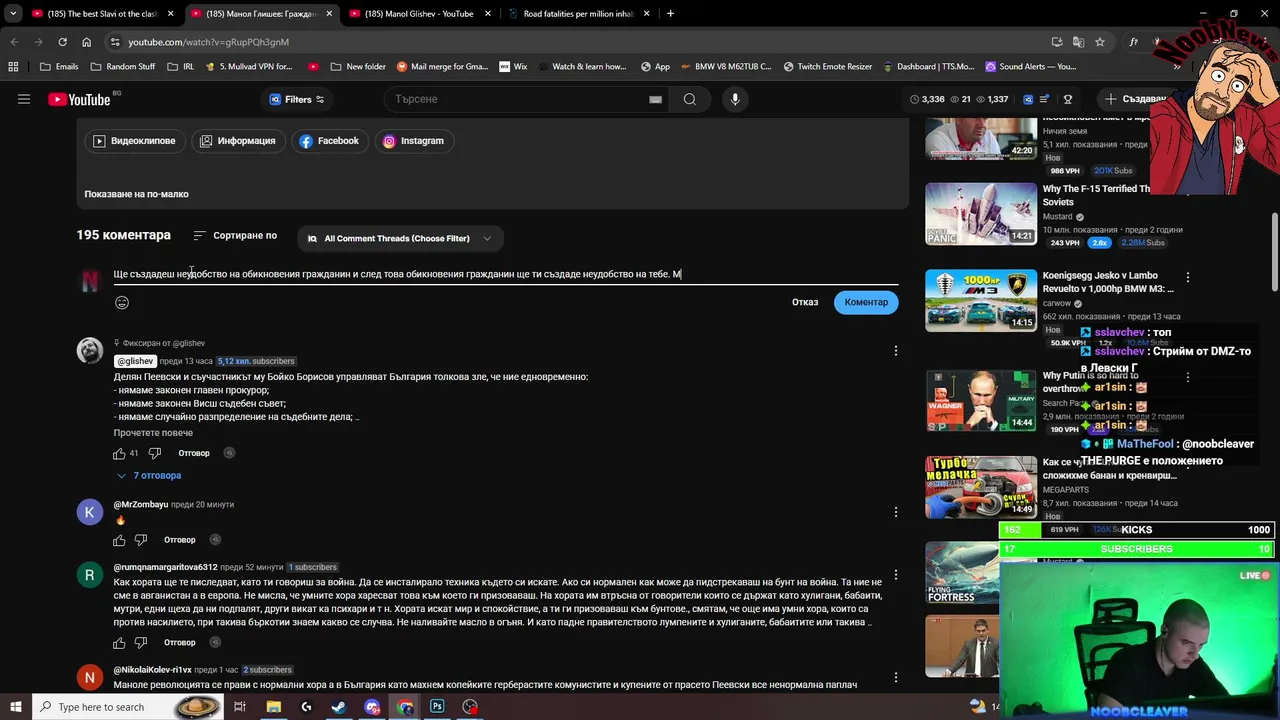Image resolution: width=1280 pixels, height=720 pixels.
Task: Go back with the browser back arrow
Action: point(14,42)
